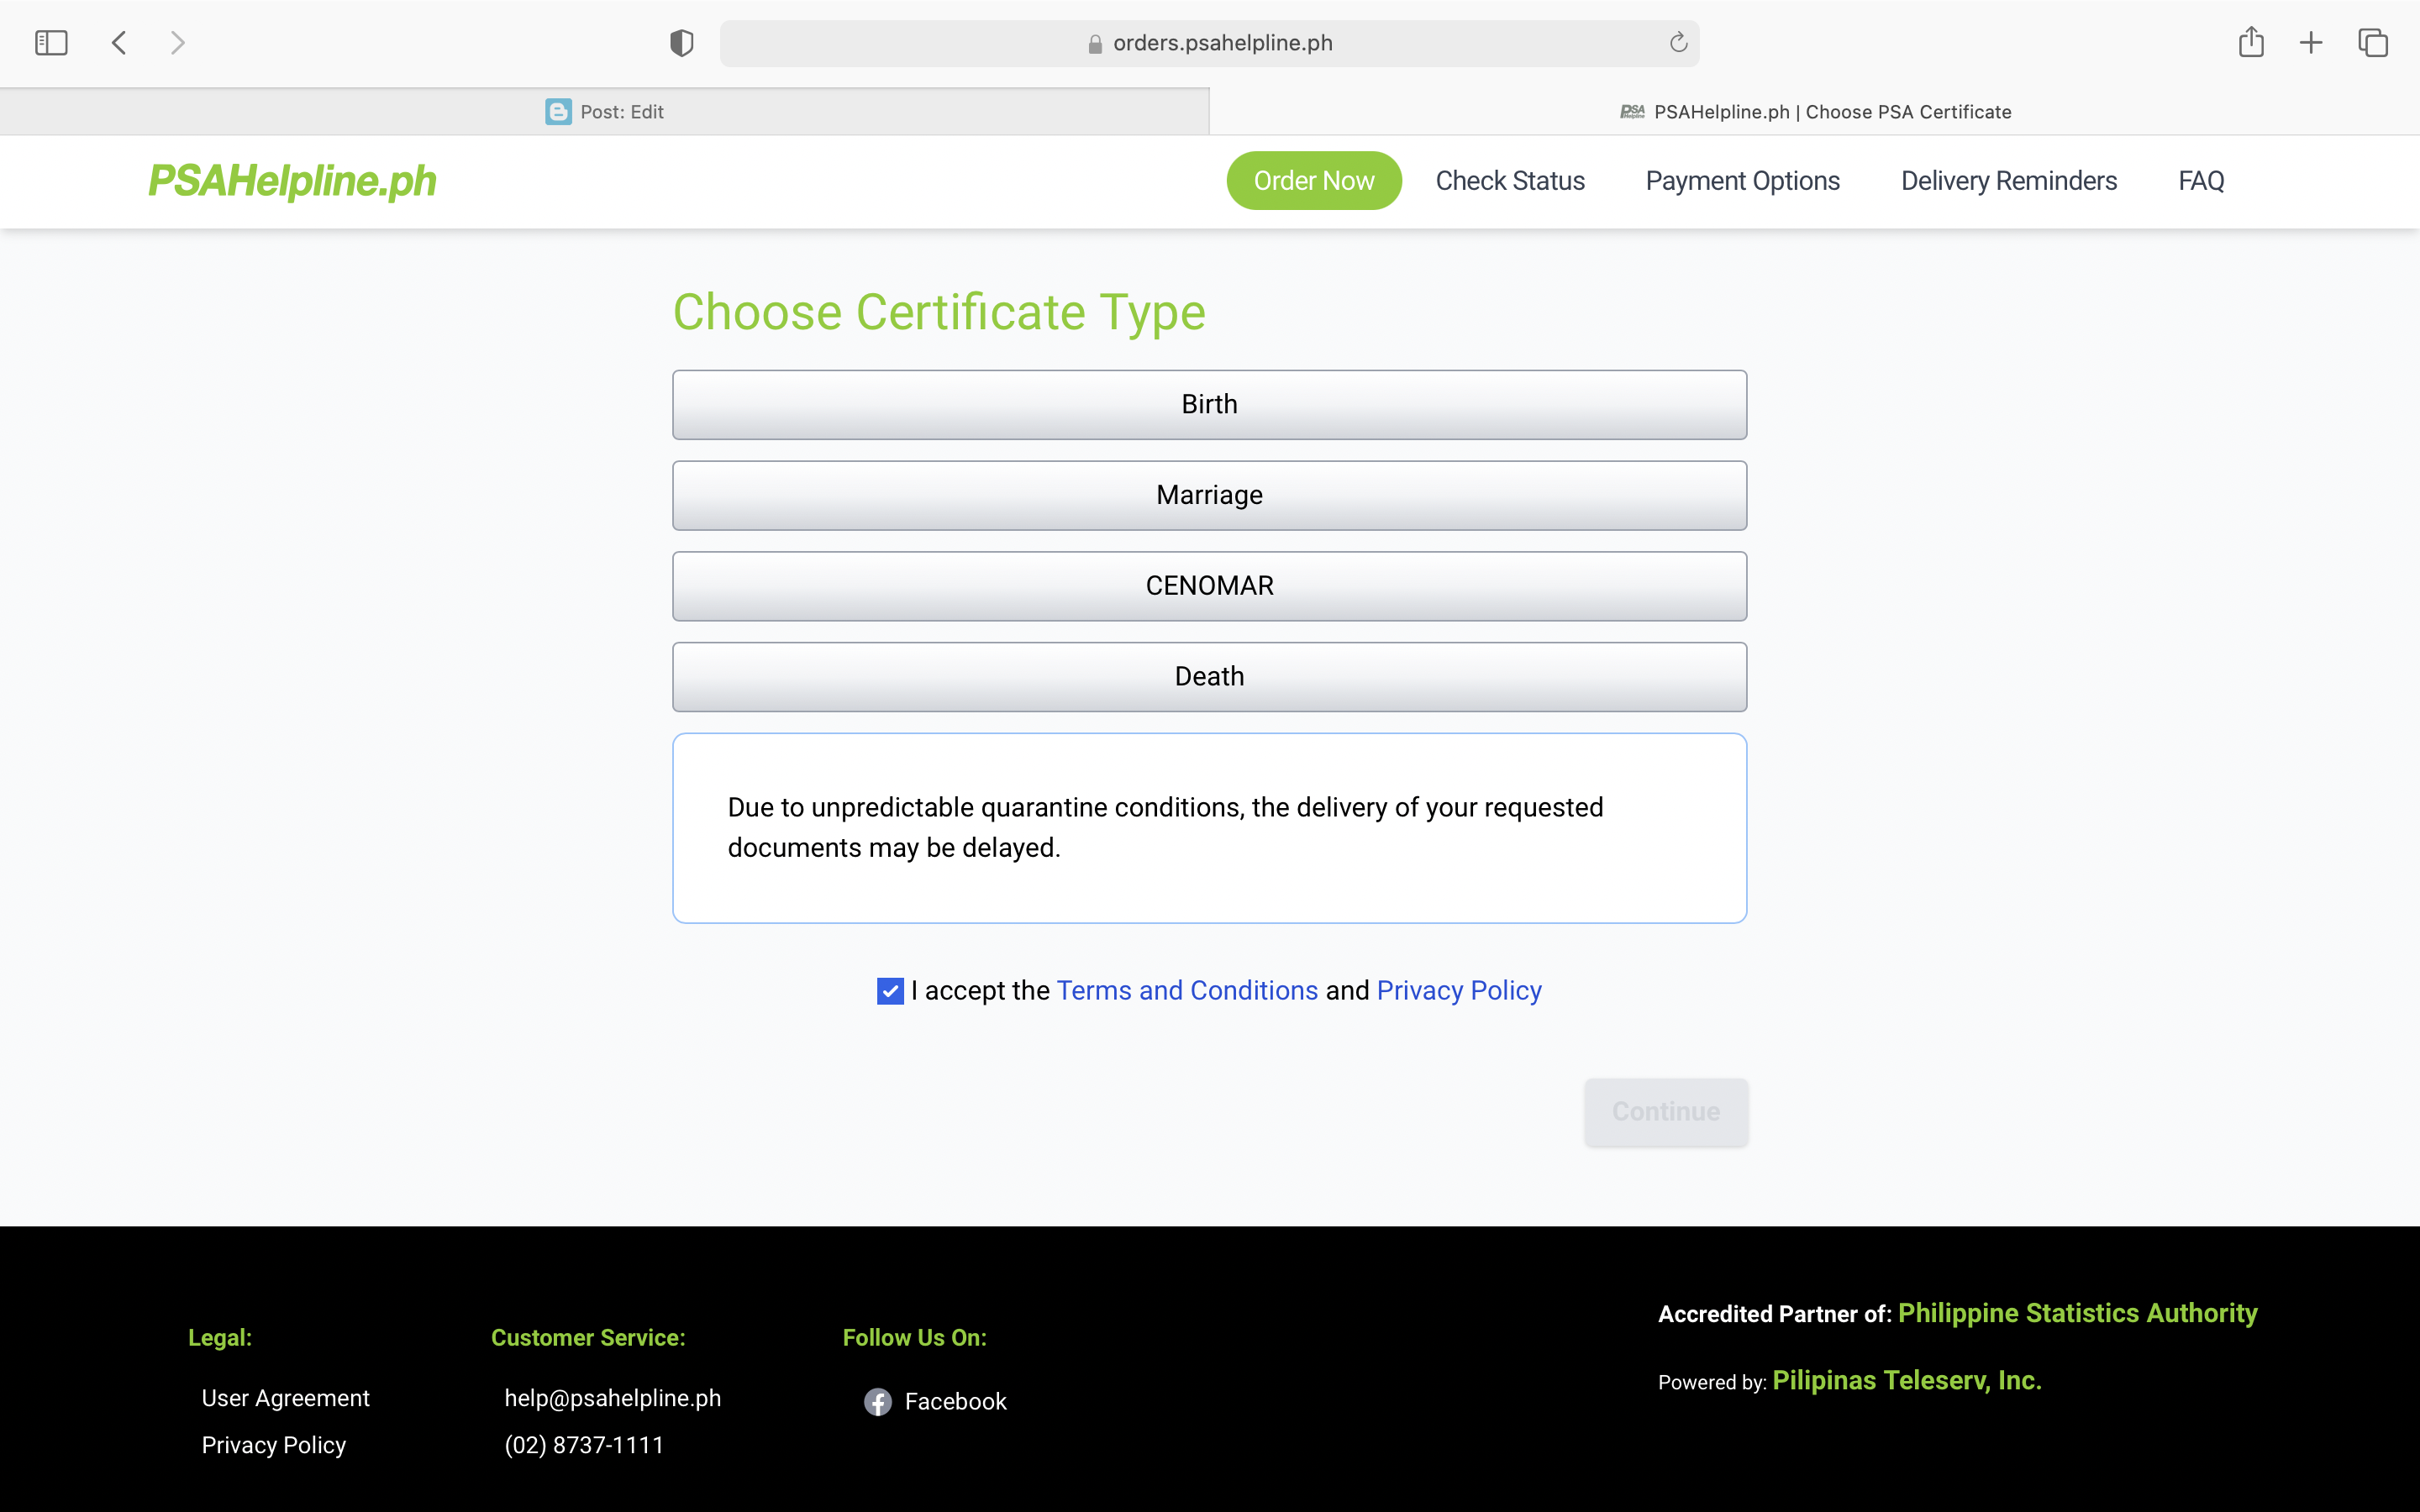Show the tab overview icon
Screen dimensions: 2420x1512
[x=2372, y=43]
